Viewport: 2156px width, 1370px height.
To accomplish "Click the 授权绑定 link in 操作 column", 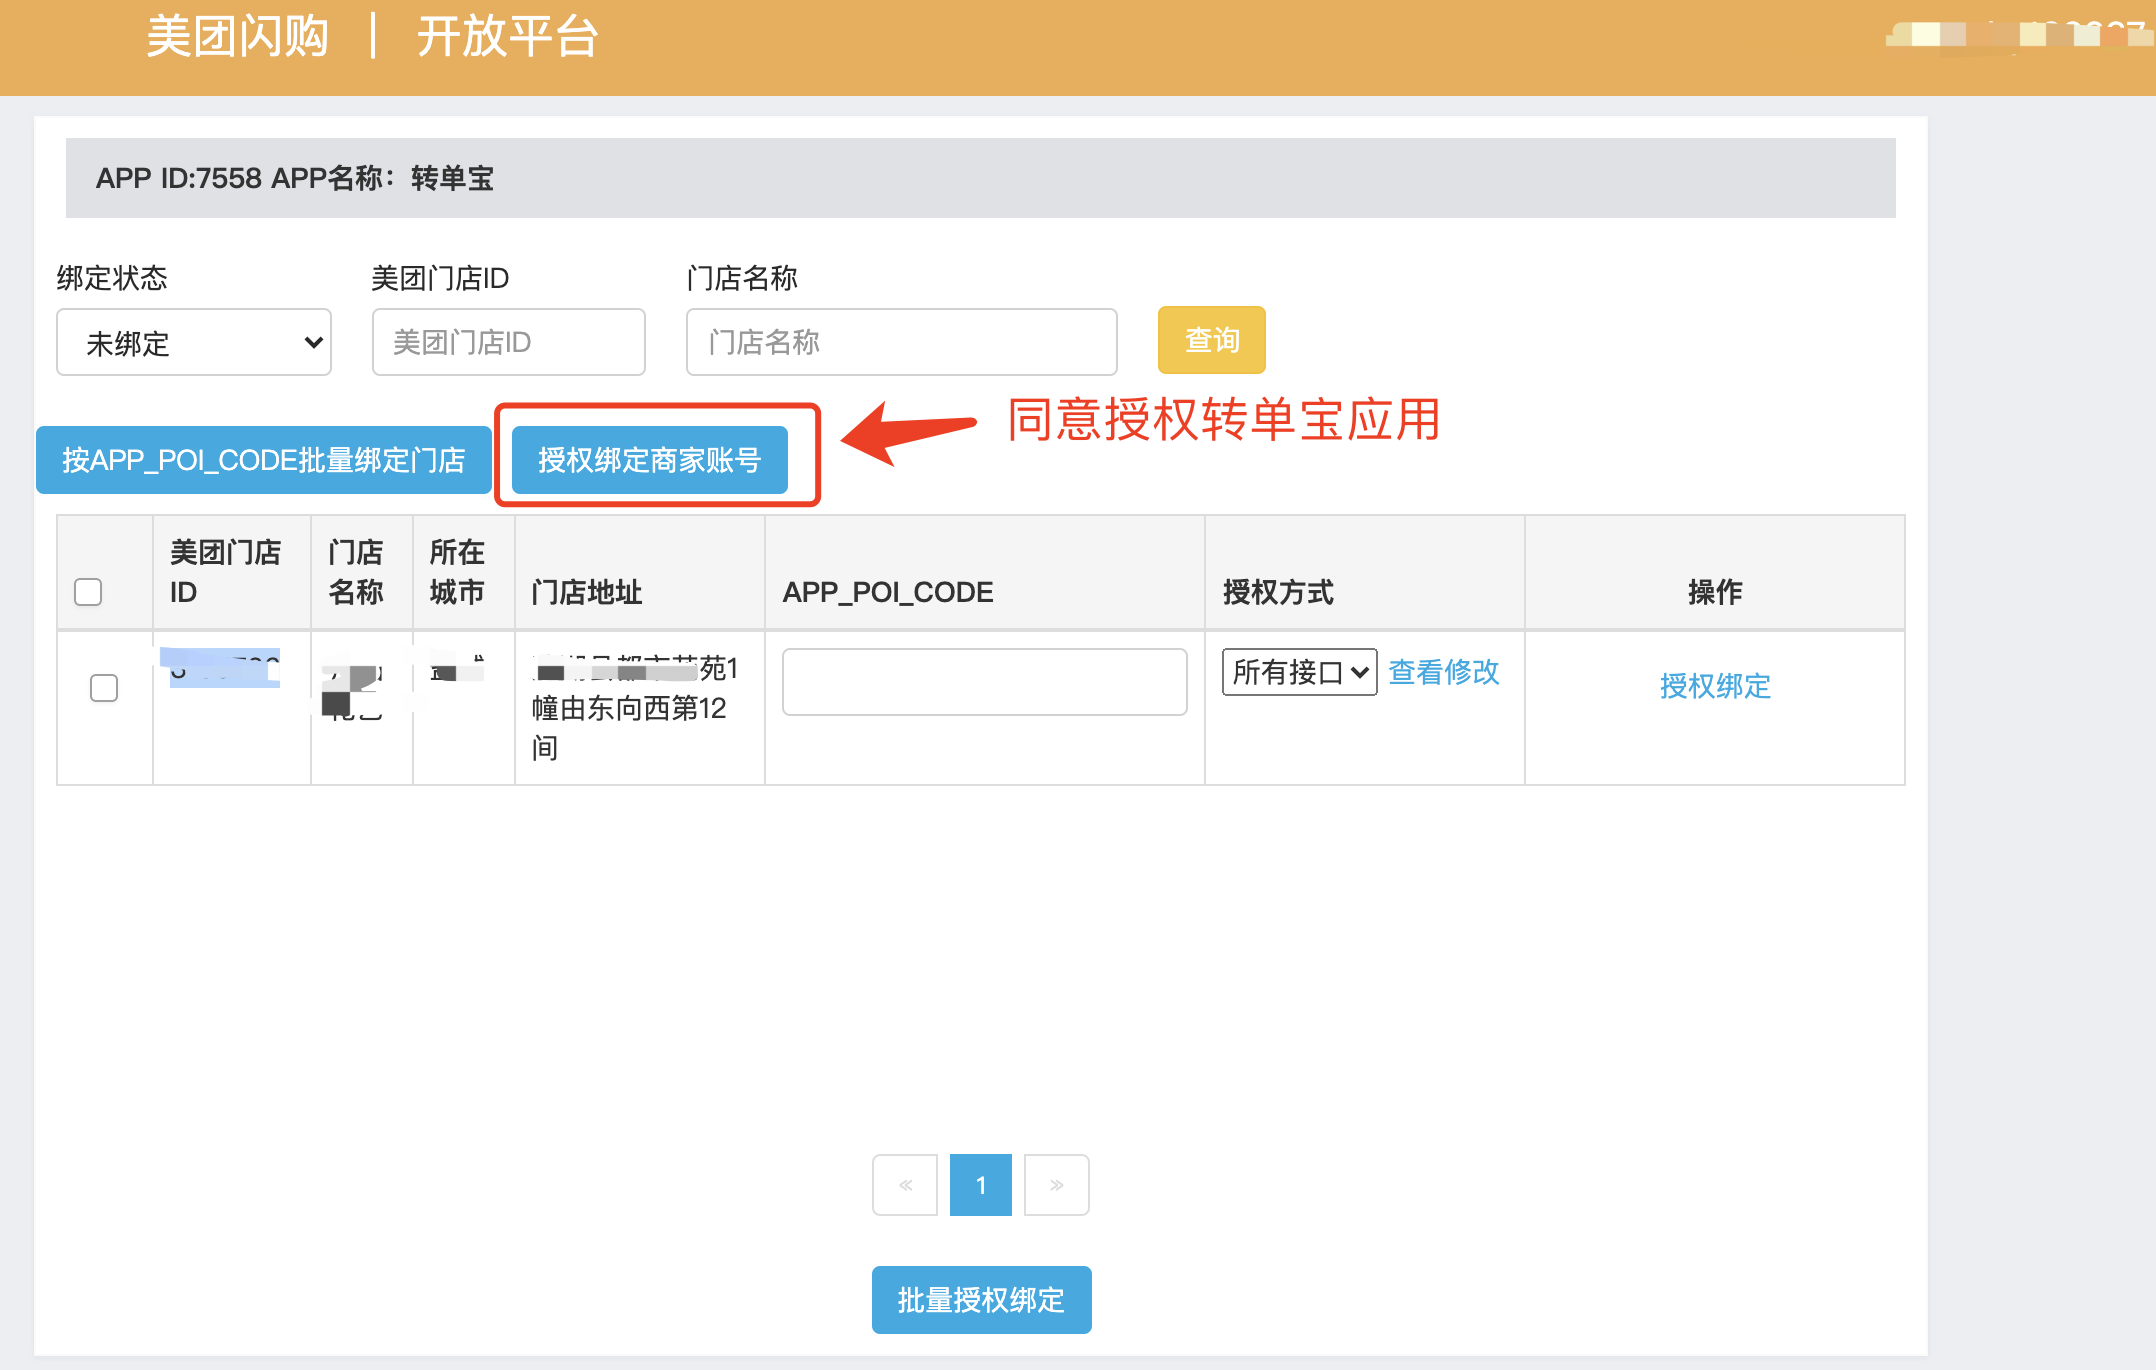I will pyautogui.click(x=1715, y=686).
